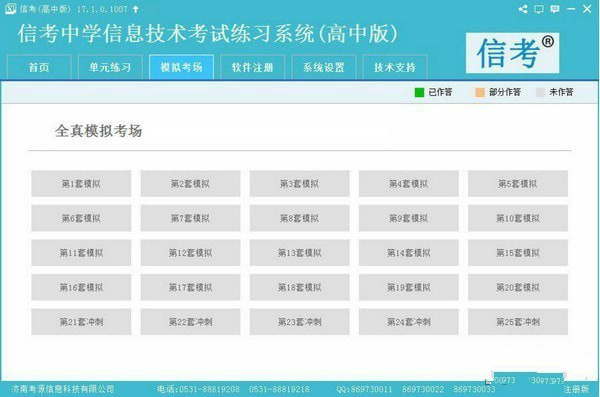
Task: Click QQ number 869730033
Action: [474, 389]
